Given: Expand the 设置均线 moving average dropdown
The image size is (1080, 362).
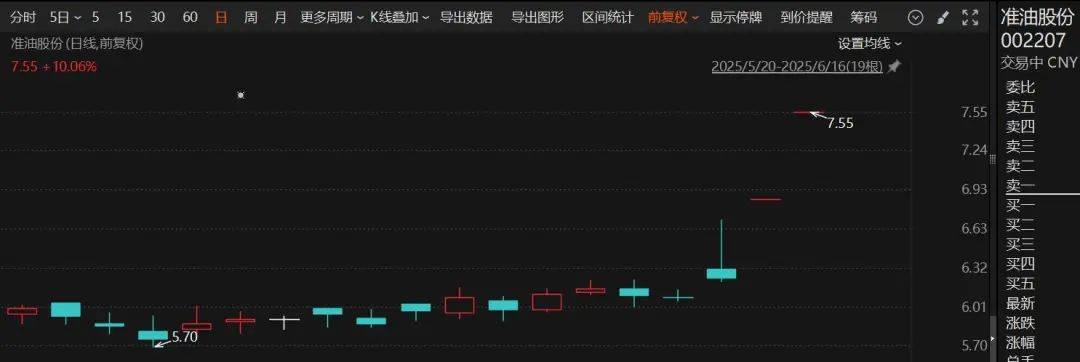Looking at the screenshot, I should pyautogui.click(x=869, y=43).
